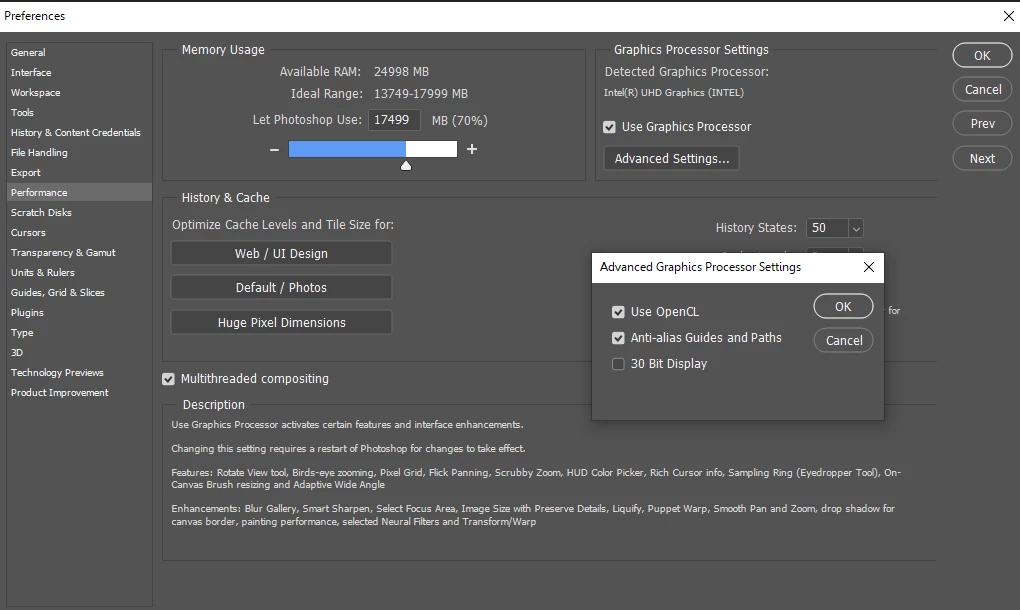Select the Performance section
The image size is (1020, 610).
(79, 192)
